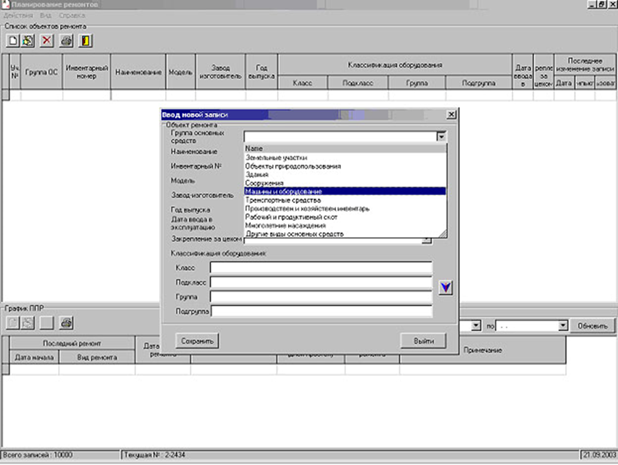618x465 pixels.
Task: Click the Name header in the dropdown list
Action: (345, 148)
